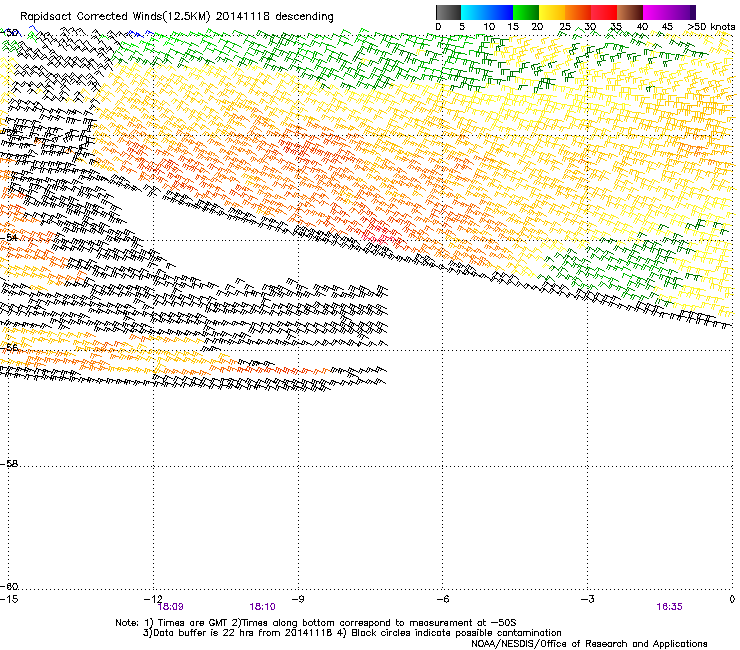Click the yellow 20-25 knots legend swatch
Image resolution: width=740 pixels, height=650 pixels.
pos(552,12)
